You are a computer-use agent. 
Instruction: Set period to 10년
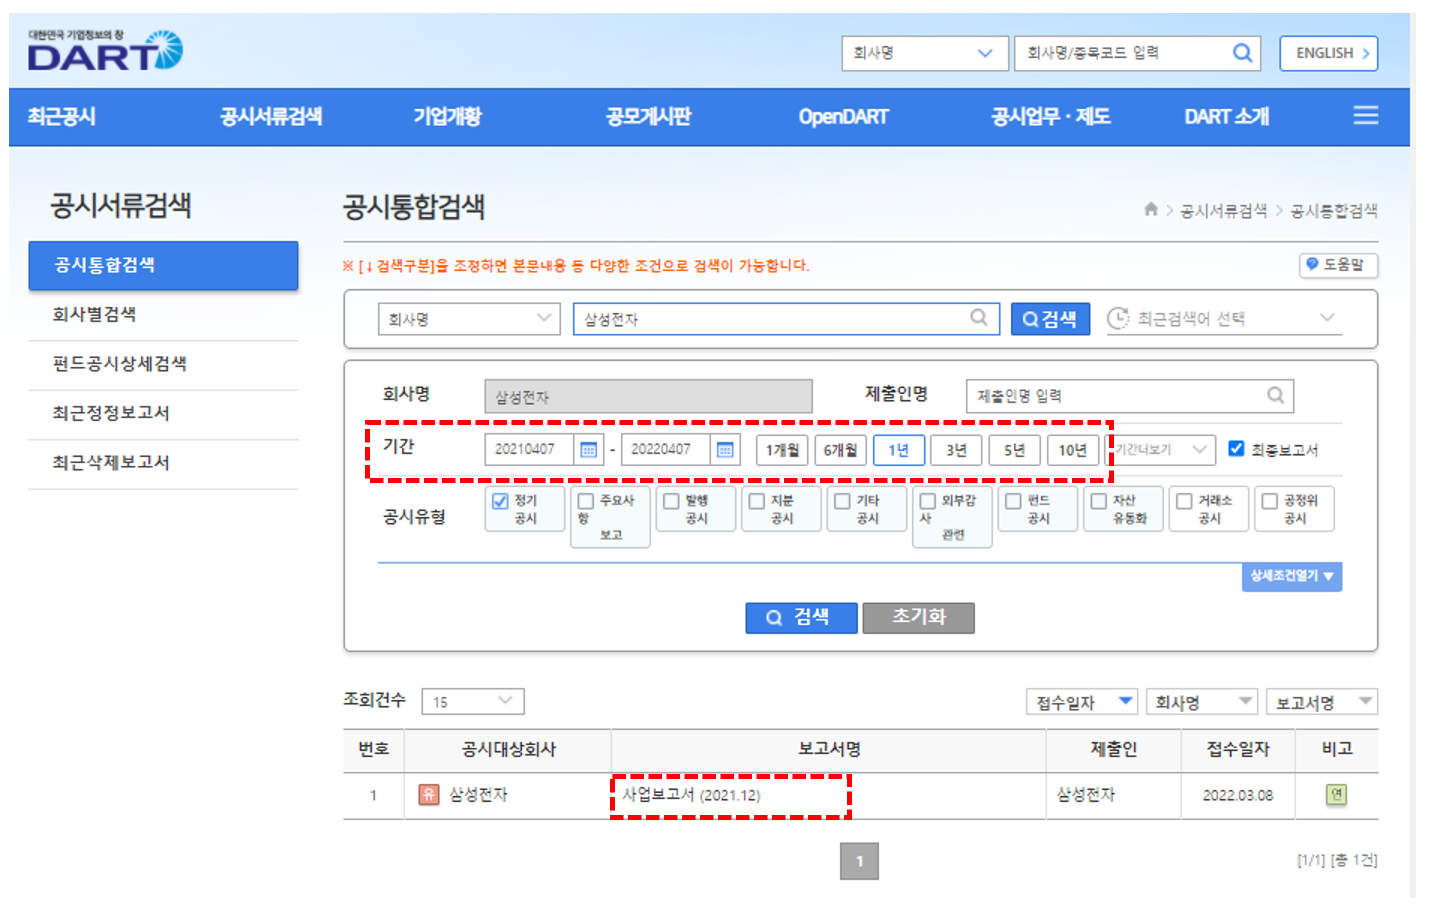[x=1072, y=450]
